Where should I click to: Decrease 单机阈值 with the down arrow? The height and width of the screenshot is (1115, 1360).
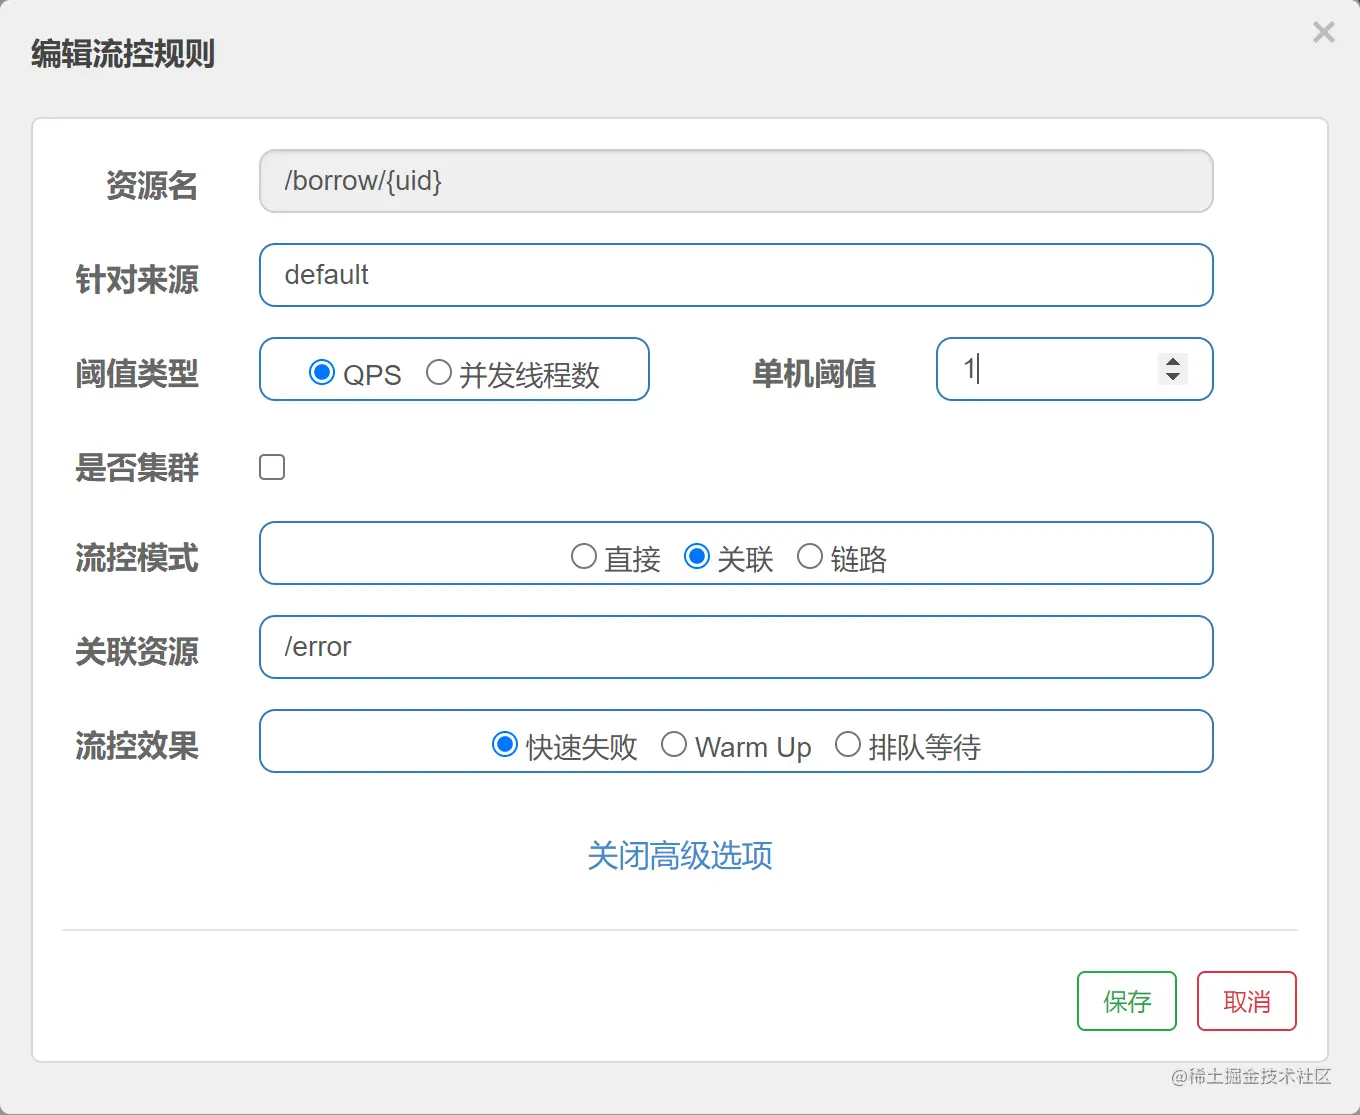tap(1172, 377)
